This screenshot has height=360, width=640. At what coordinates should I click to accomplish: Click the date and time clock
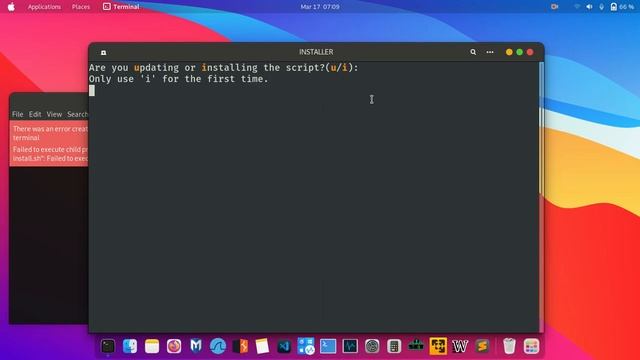coord(320,7)
